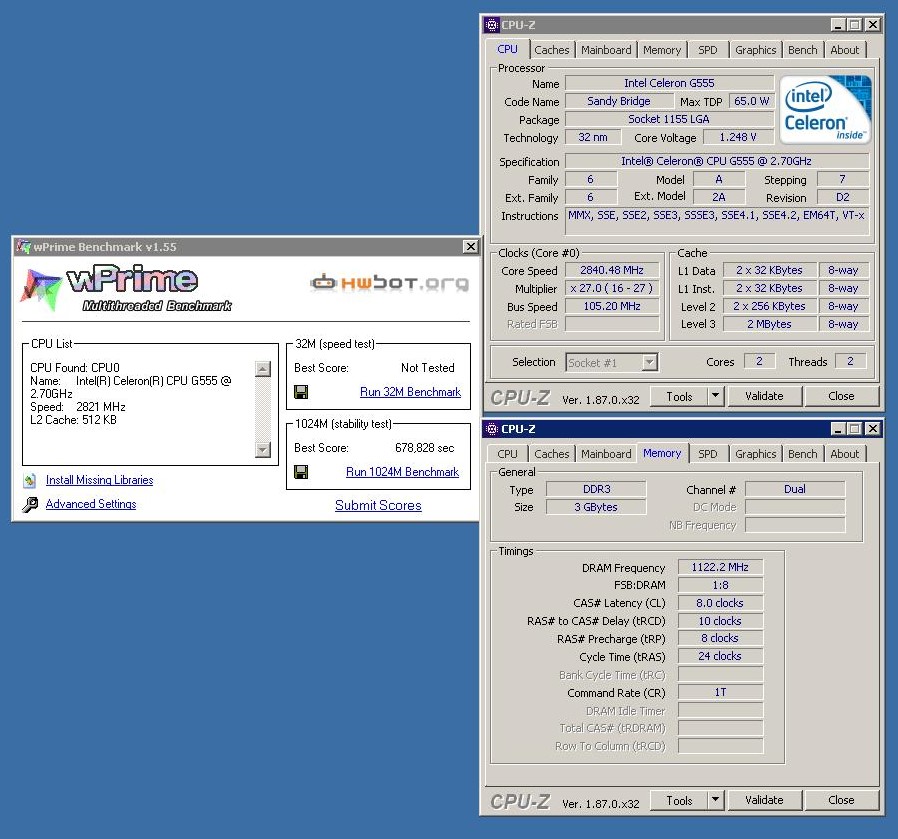
Task: Click the Multiplier value x 27.0
Action: (x=612, y=288)
